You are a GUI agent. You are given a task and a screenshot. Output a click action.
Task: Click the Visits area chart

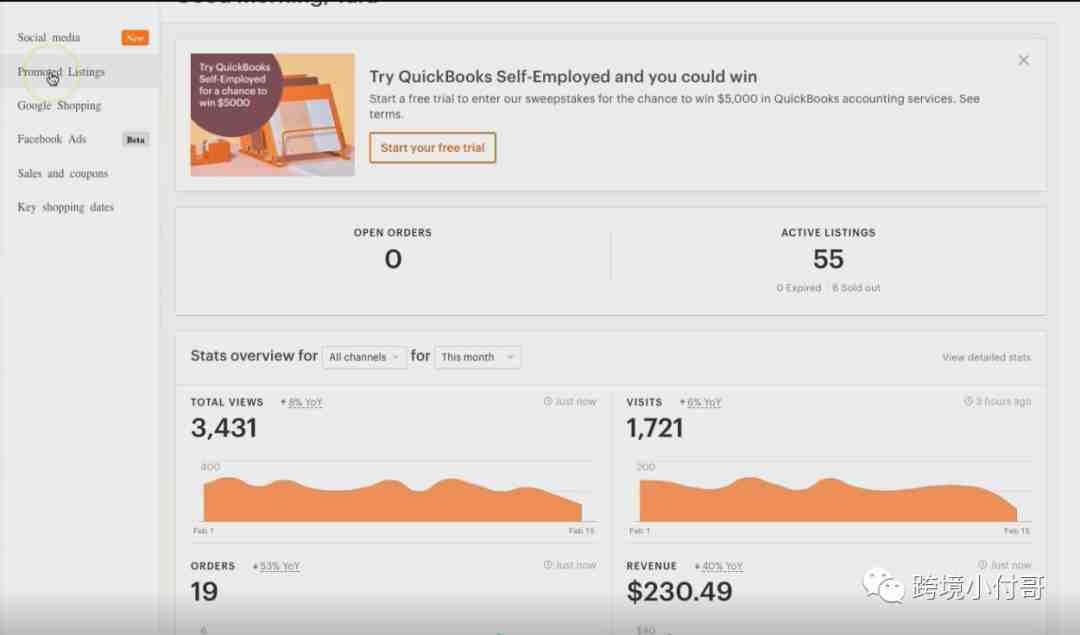pos(829,499)
